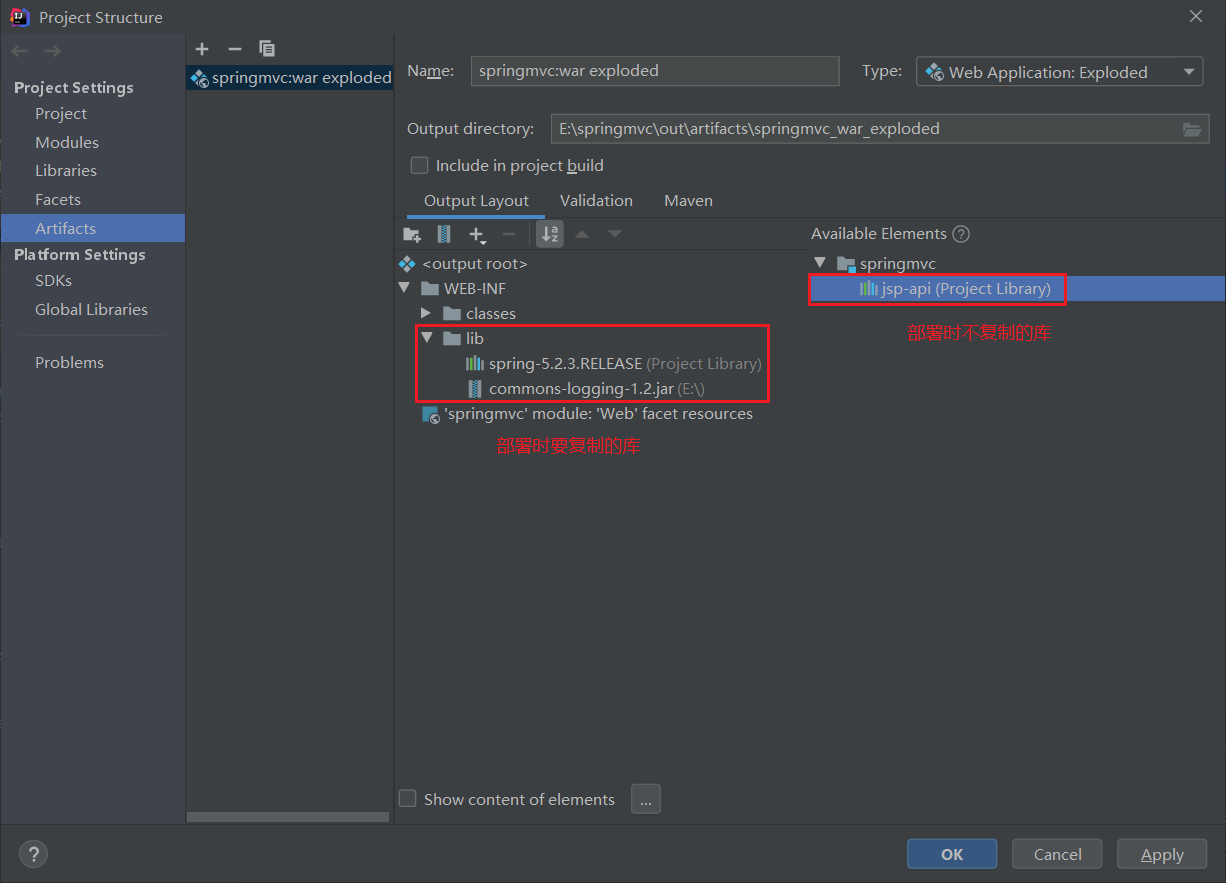Image resolution: width=1226 pixels, height=883 pixels.
Task: Open the help question mark button
Action: coord(33,854)
